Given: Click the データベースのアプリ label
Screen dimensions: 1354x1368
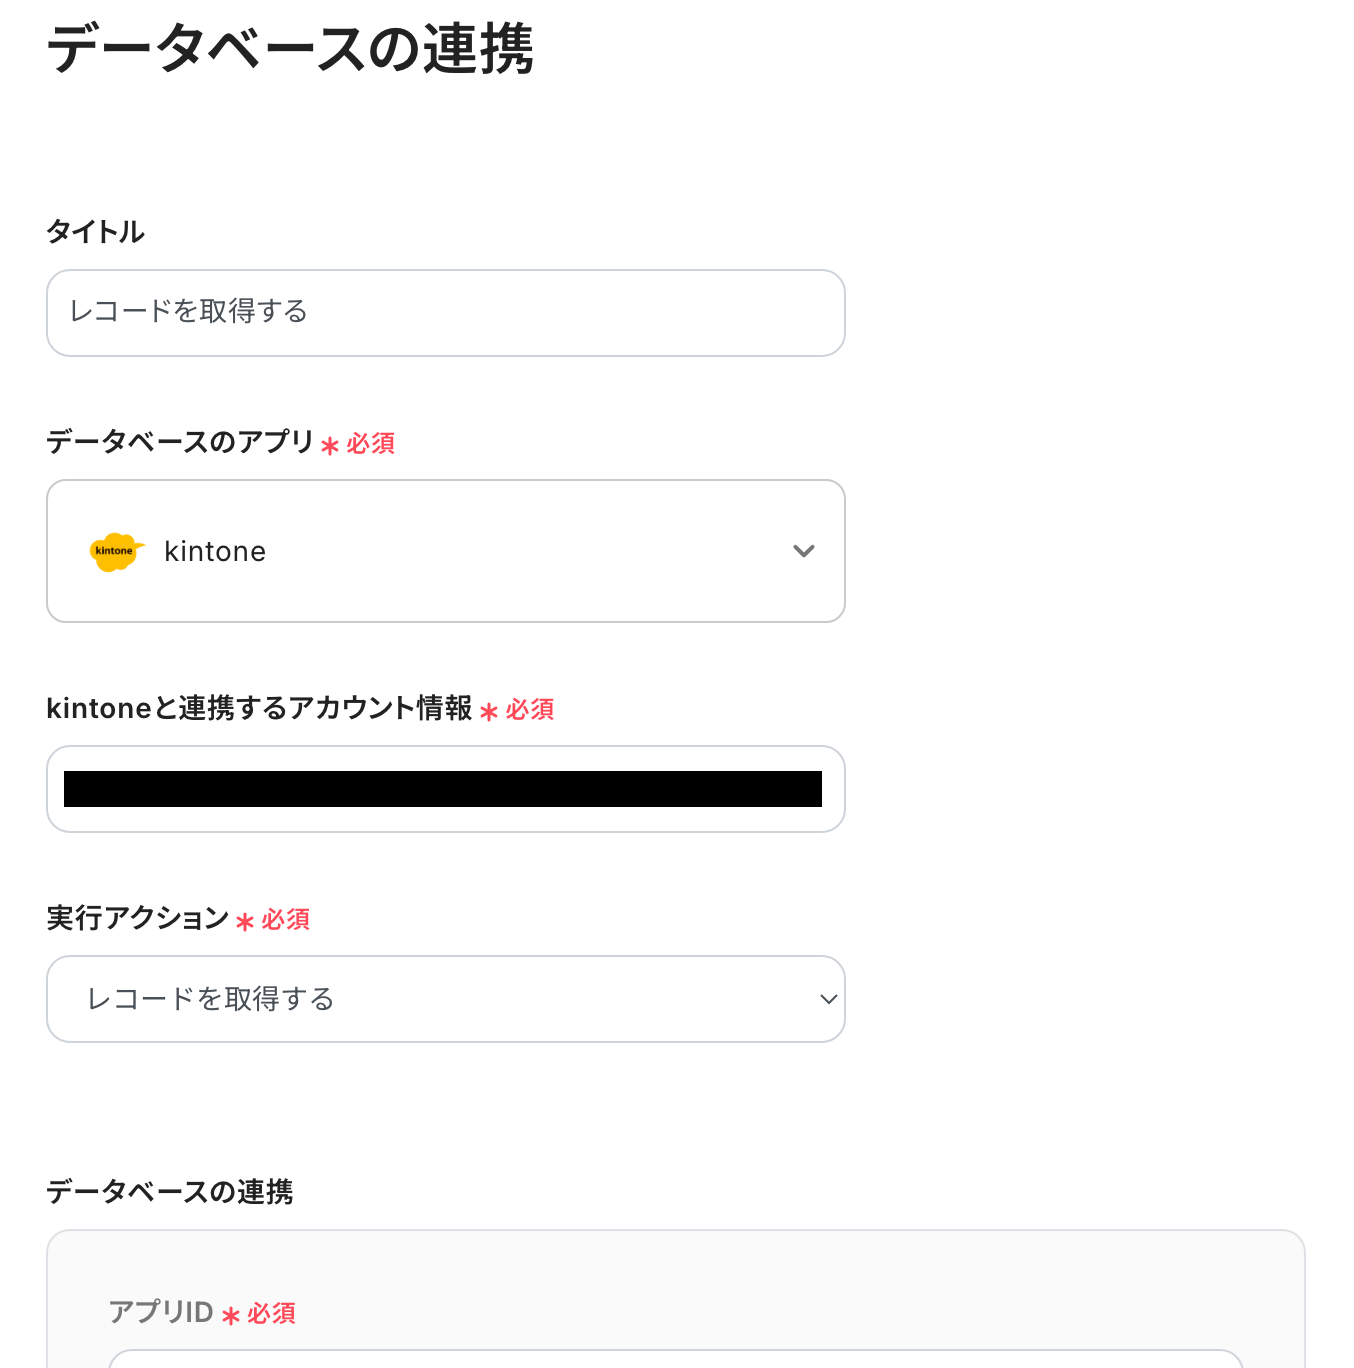Looking at the screenshot, I should [x=180, y=442].
